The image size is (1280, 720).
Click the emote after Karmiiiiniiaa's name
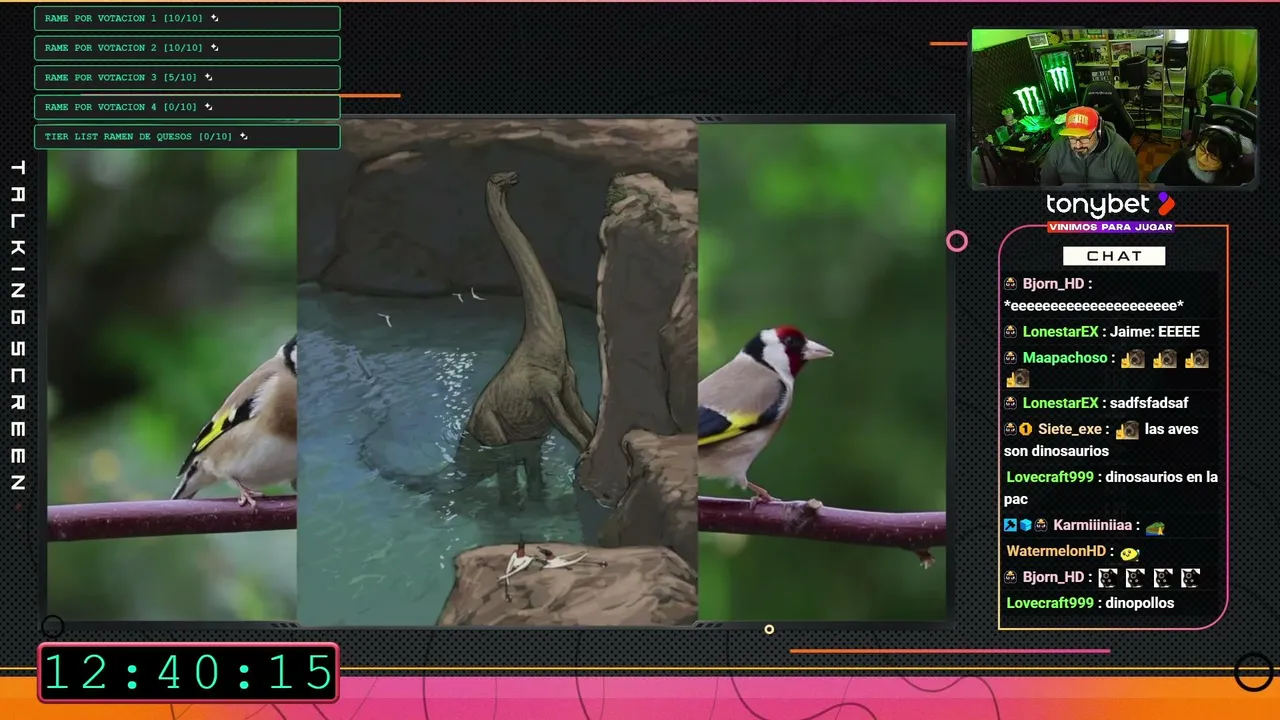pyautogui.click(x=1155, y=527)
